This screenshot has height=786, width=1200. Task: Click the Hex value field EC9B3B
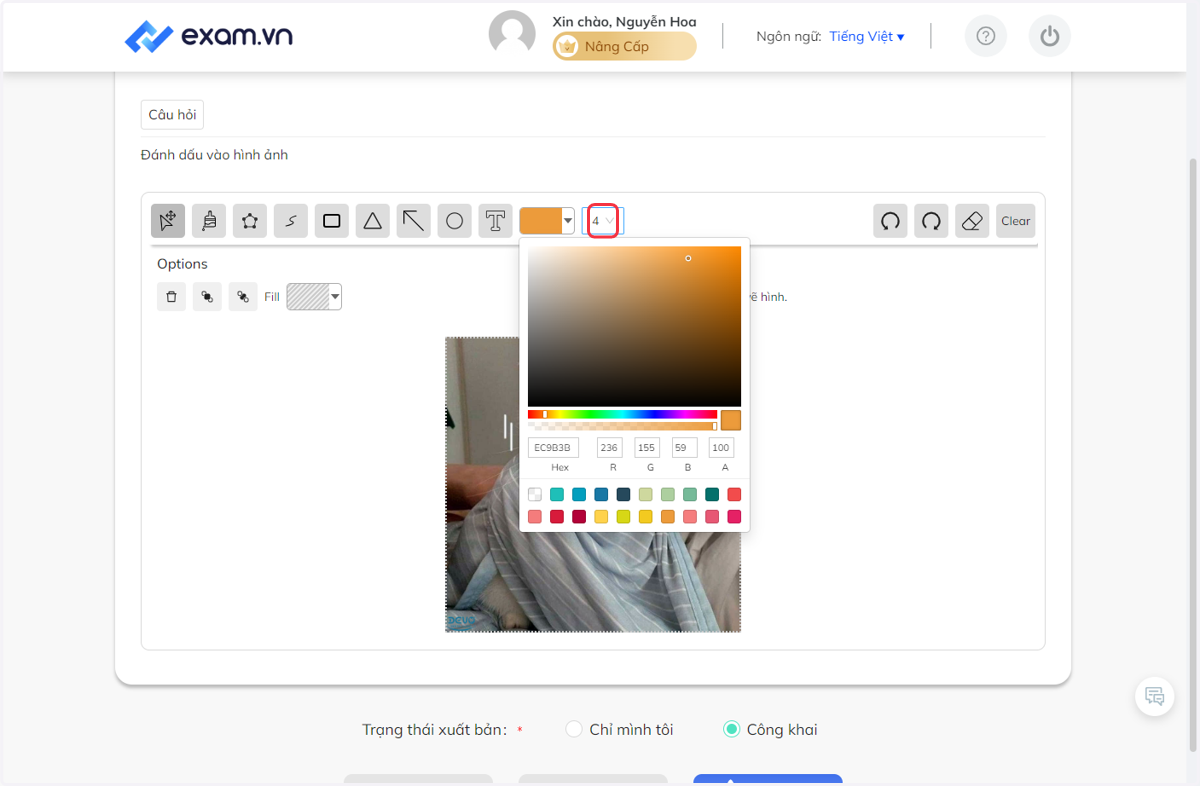pyautogui.click(x=553, y=448)
